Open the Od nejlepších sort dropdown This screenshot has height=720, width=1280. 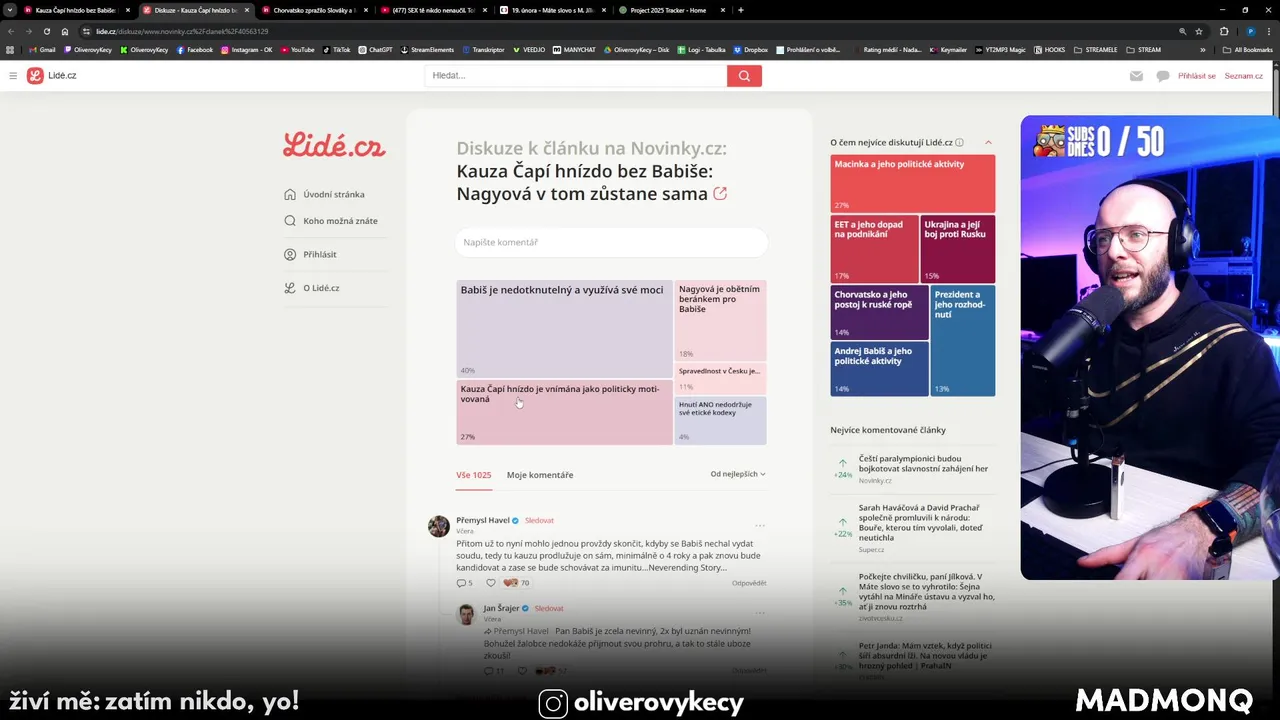738,474
